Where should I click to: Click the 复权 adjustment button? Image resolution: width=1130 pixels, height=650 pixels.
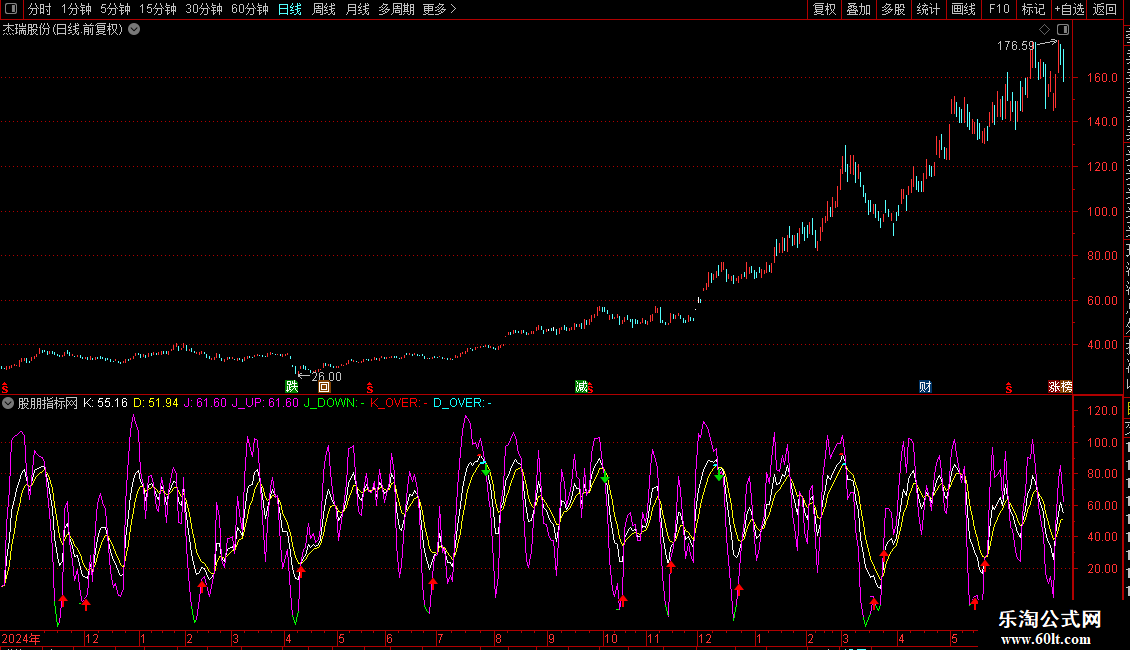(x=824, y=9)
